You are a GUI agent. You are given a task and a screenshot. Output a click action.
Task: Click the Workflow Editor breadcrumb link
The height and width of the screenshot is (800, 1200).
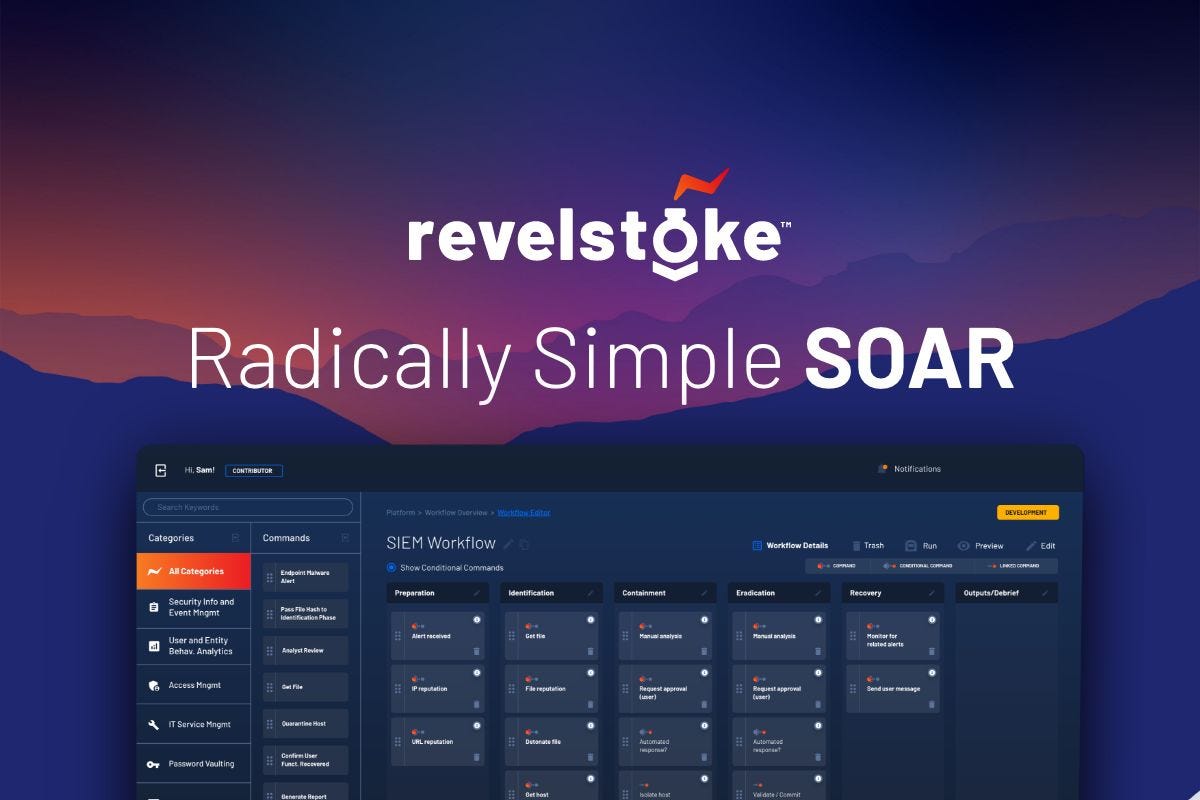tap(524, 513)
